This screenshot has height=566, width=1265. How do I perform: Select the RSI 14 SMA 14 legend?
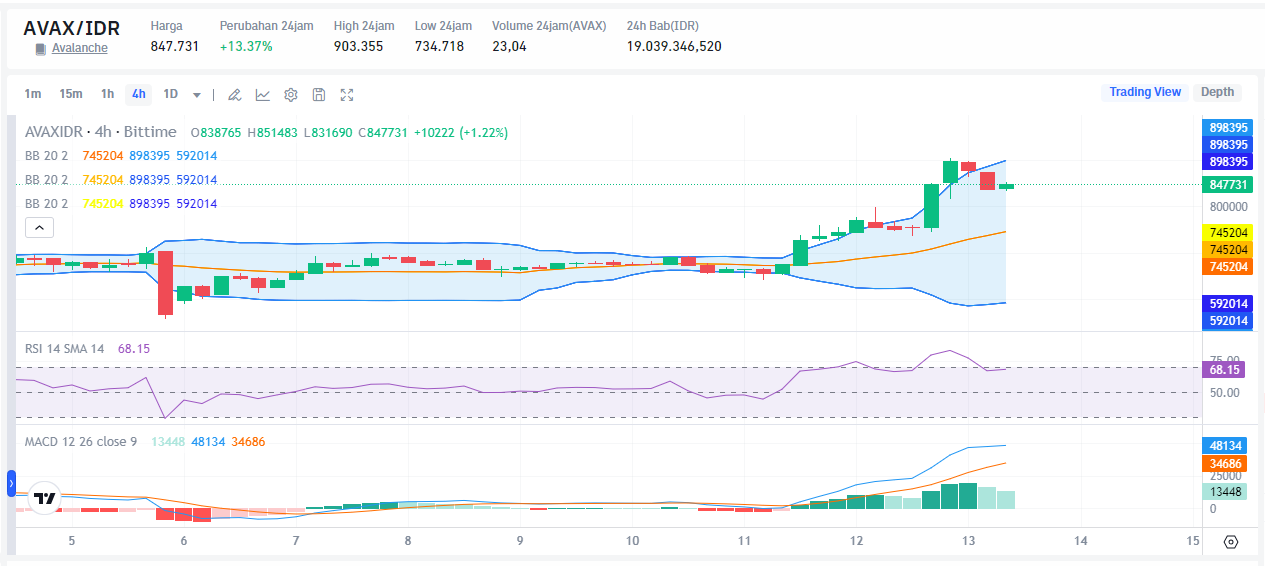64,348
